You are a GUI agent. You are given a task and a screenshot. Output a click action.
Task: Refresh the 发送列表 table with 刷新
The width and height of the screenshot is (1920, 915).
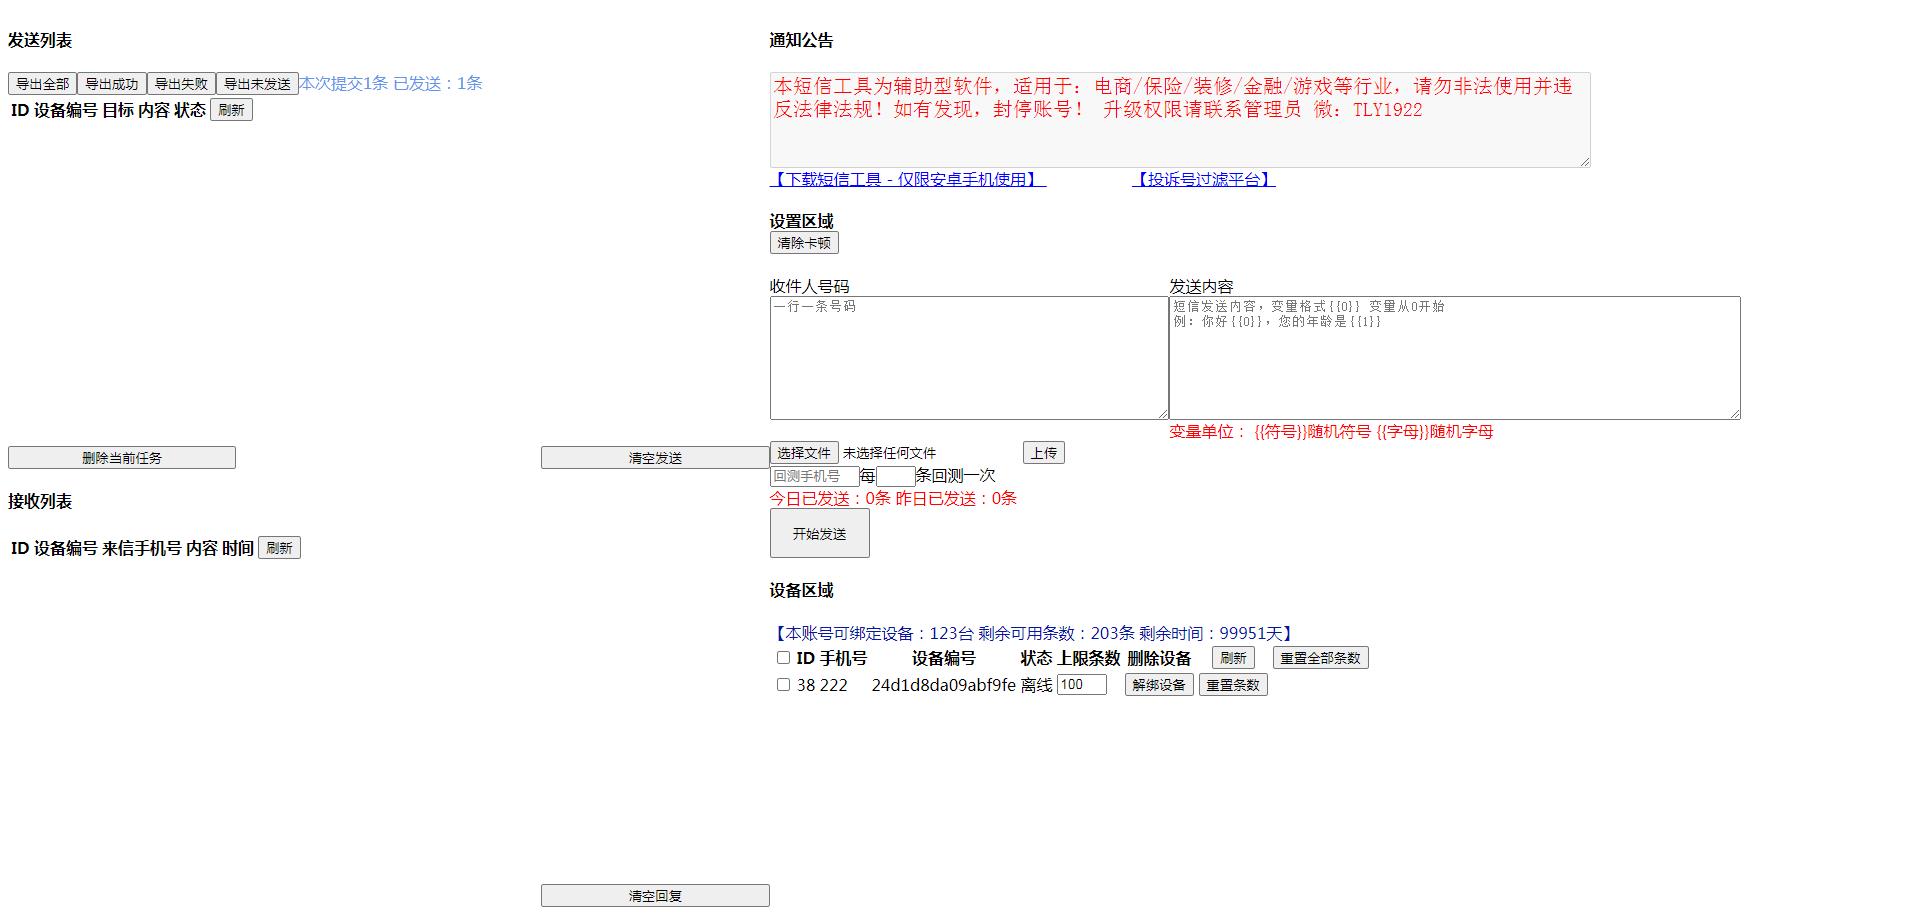[231, 110]
